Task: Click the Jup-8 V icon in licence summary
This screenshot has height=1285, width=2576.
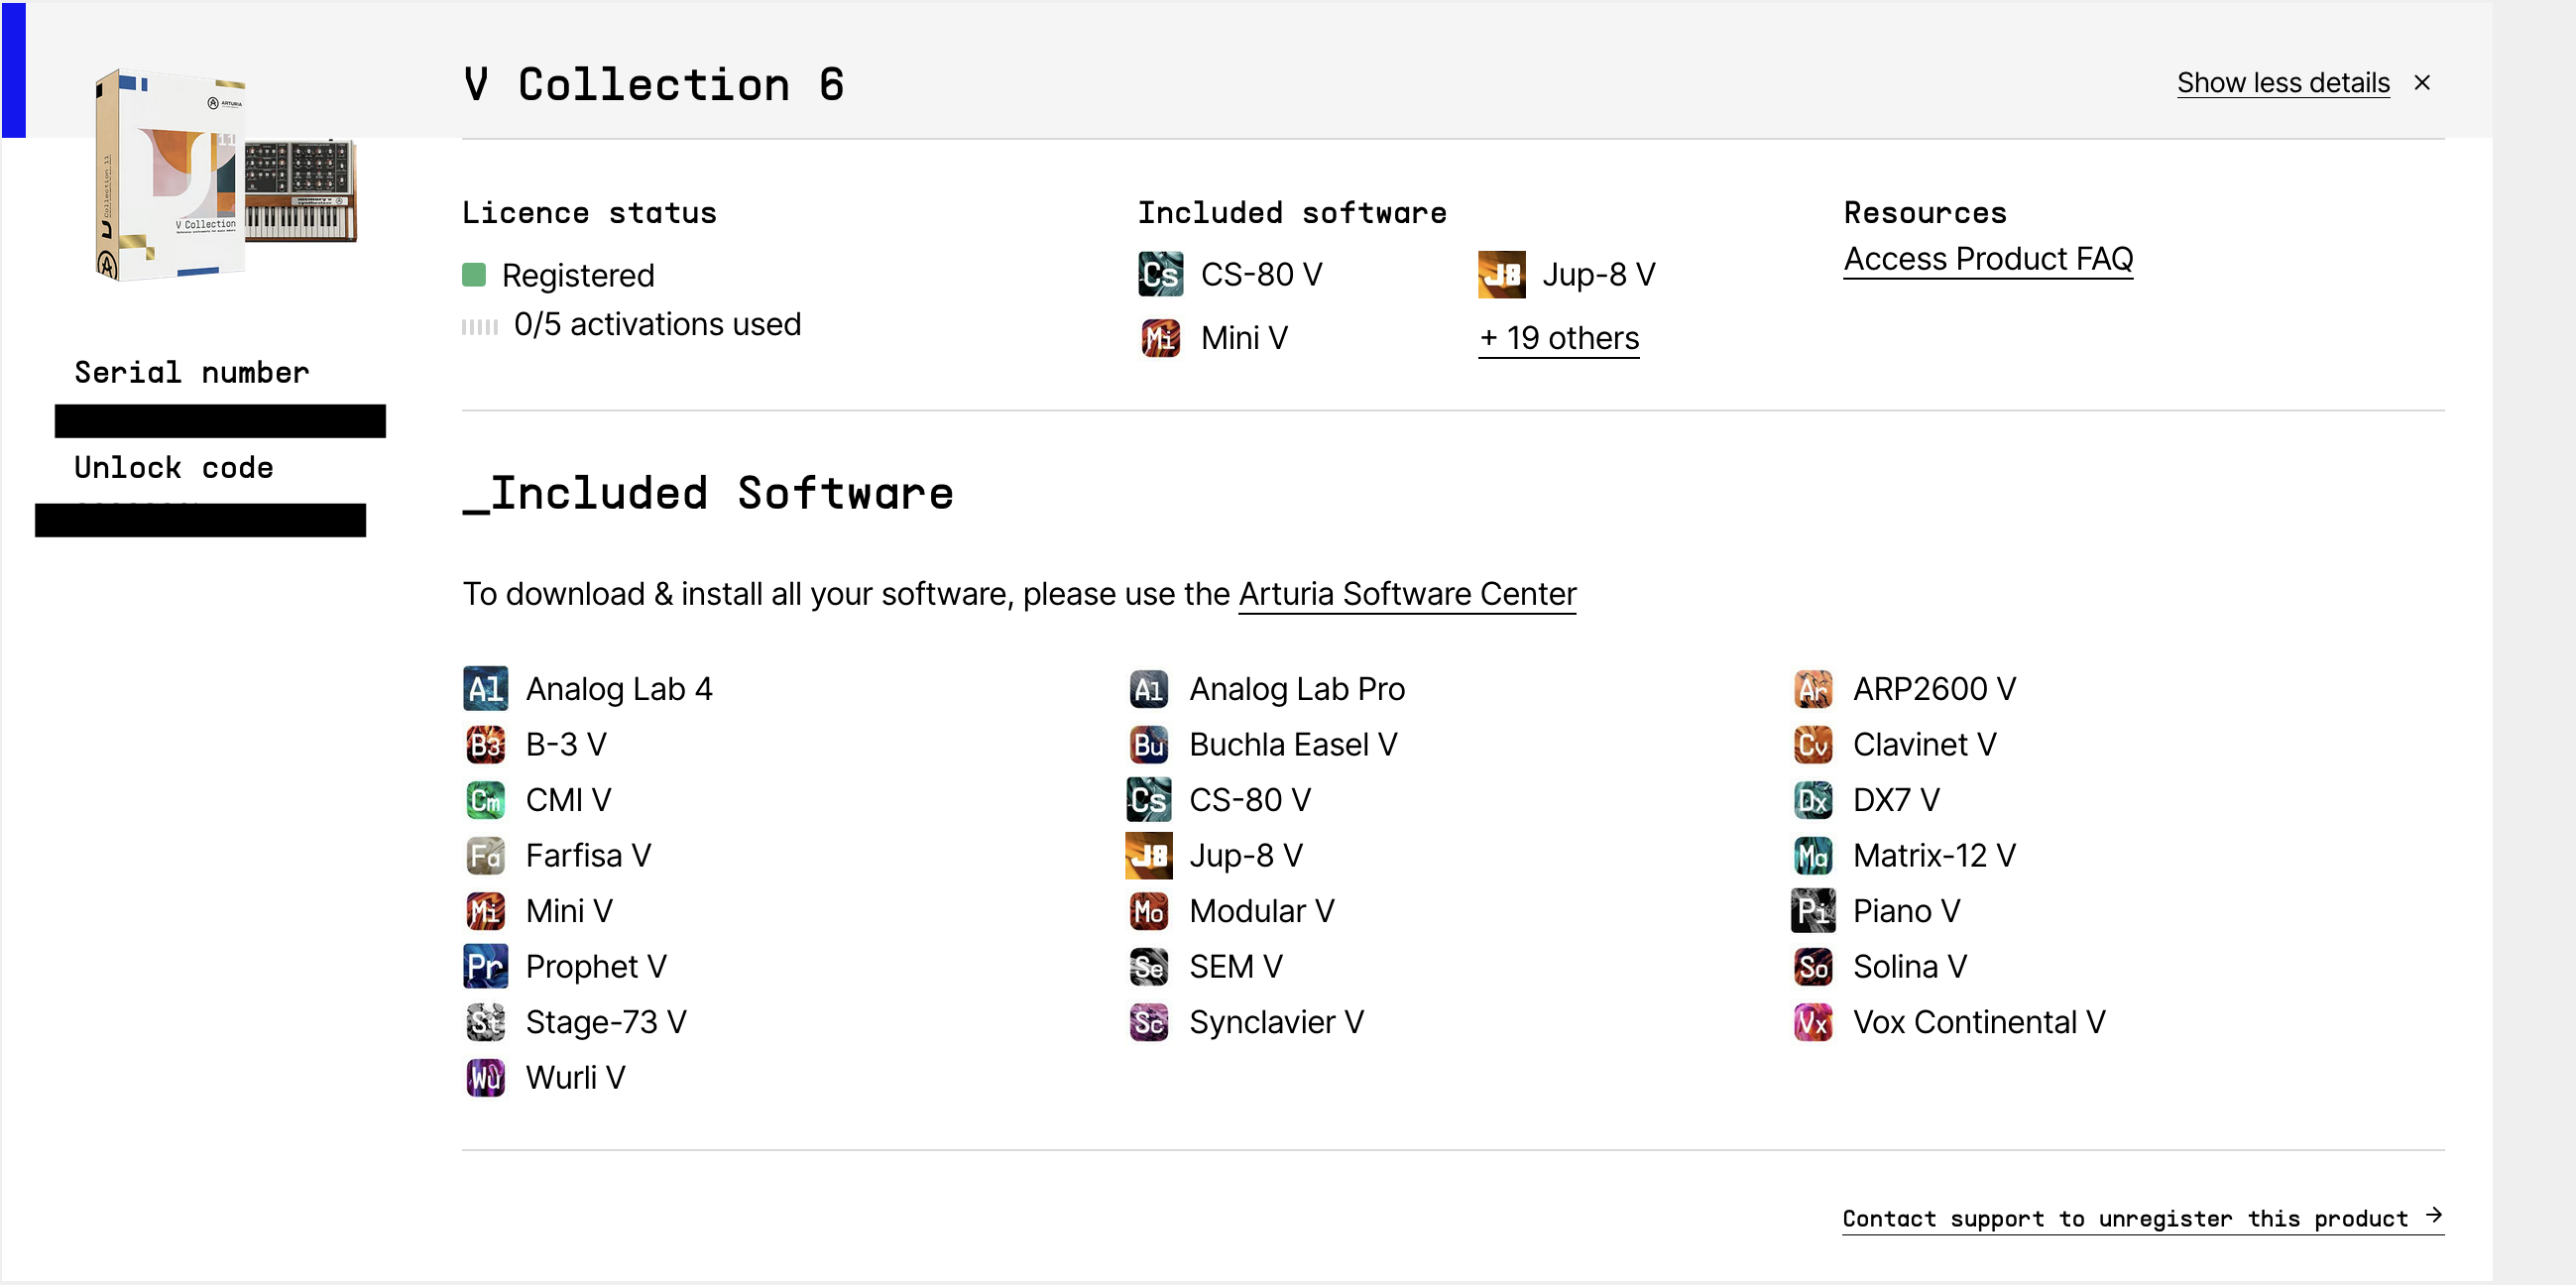Action: (x=1501, y=275)
